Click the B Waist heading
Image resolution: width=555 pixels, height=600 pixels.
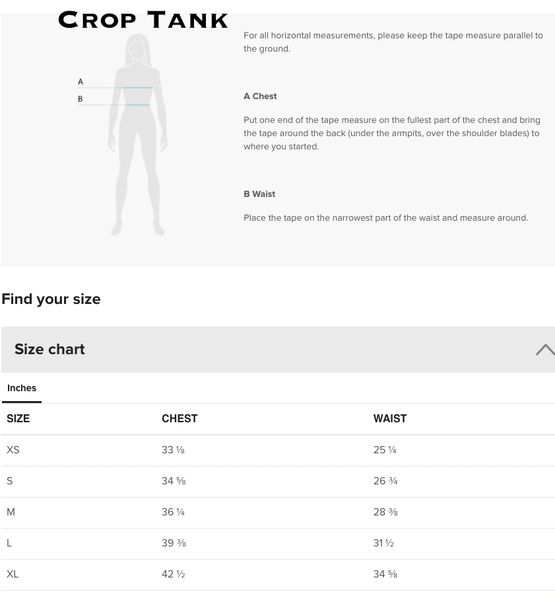(x=259, y=194)
